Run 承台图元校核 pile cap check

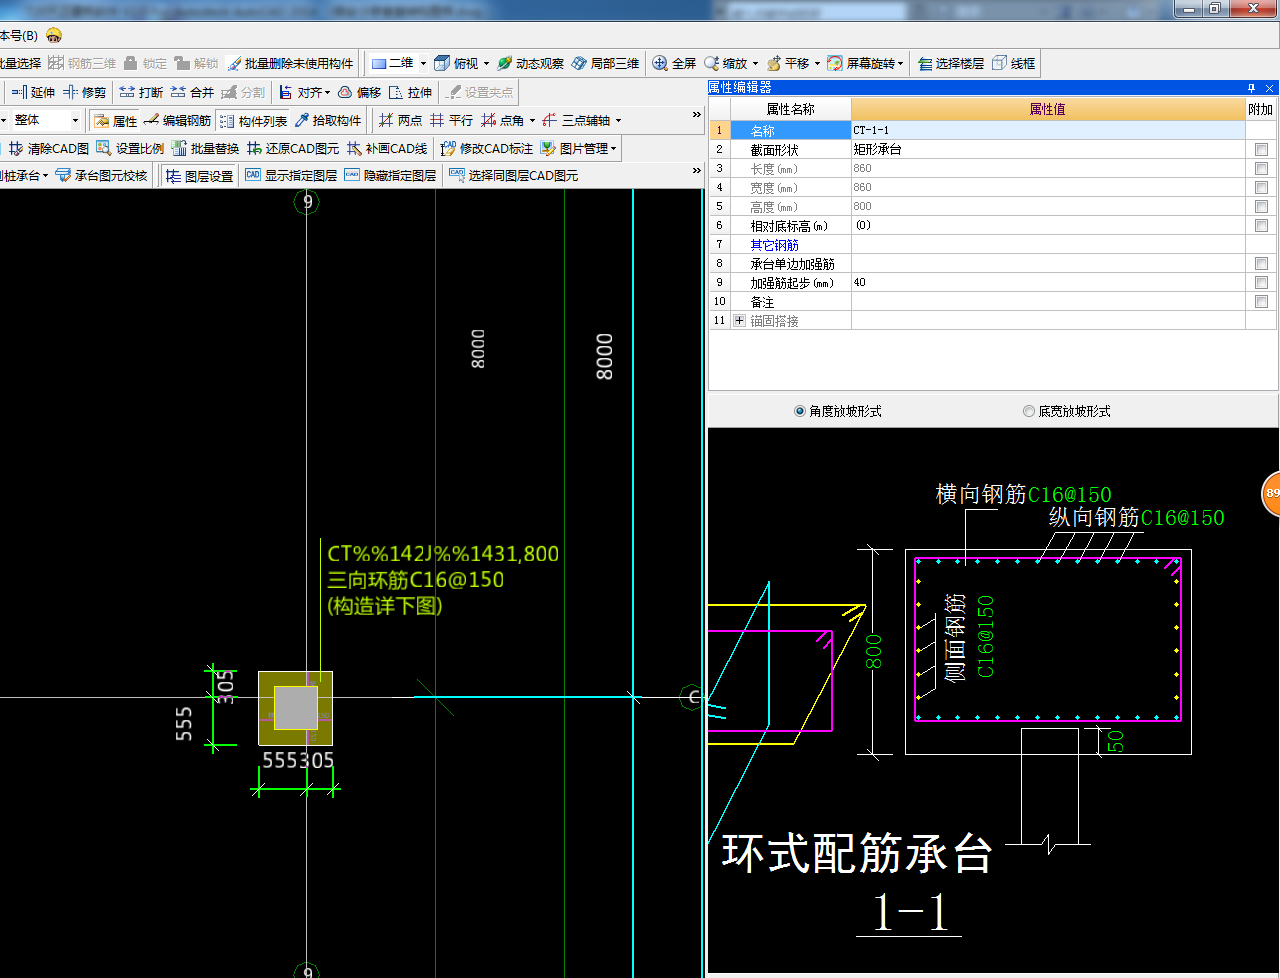pyautogui.click(x=101, y=175)
